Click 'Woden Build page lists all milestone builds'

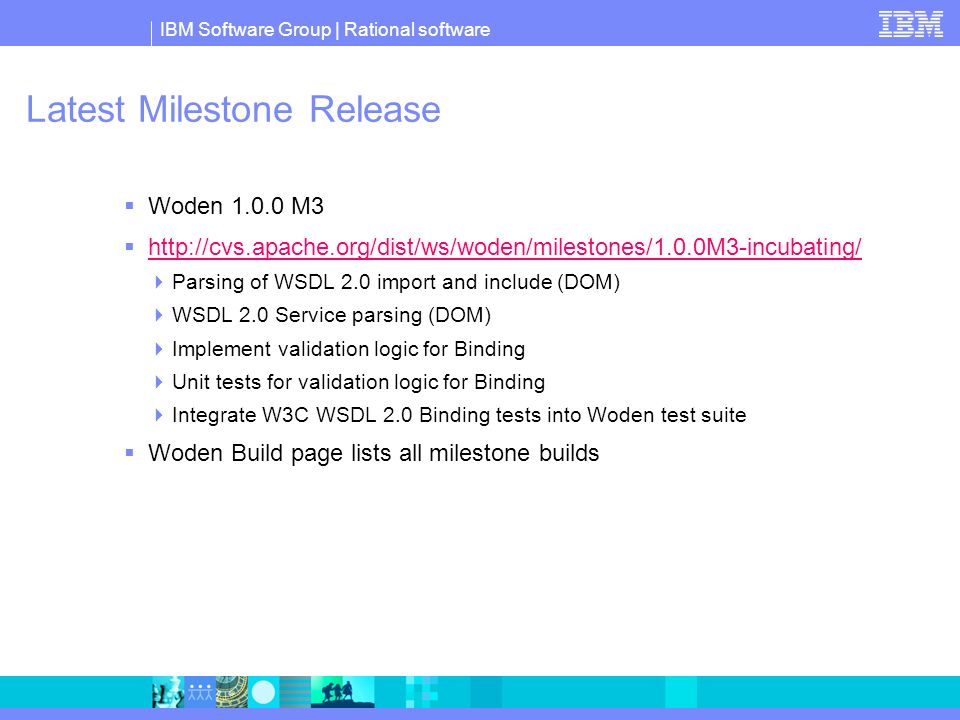[x=373, y=453]
